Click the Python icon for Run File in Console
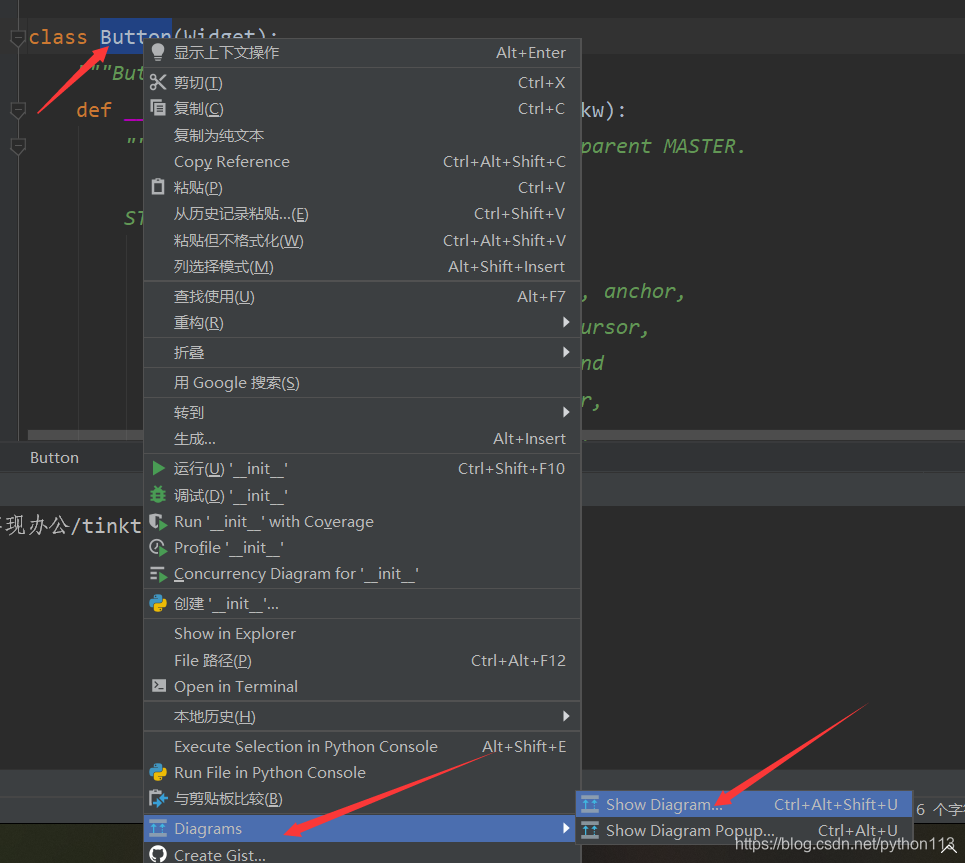 pyautogui.click(x=158, y=772)
